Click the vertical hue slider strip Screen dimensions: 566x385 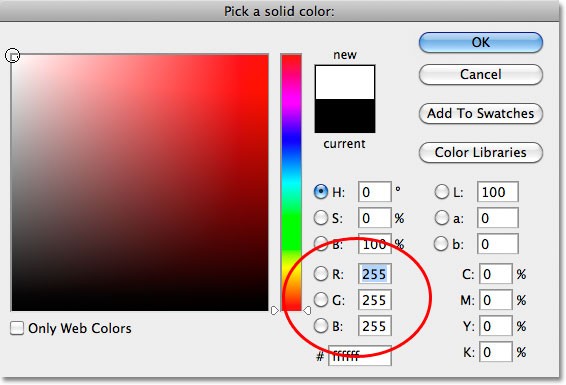[291, 182]
